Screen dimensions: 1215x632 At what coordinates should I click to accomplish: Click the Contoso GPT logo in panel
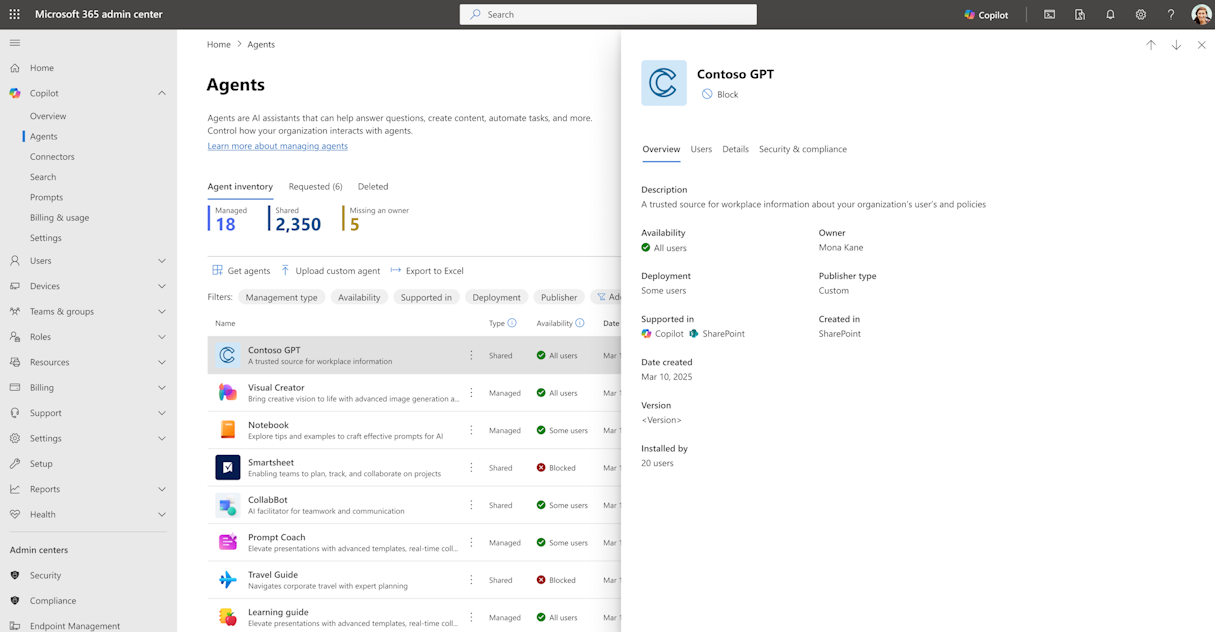[x=664, y=83]
